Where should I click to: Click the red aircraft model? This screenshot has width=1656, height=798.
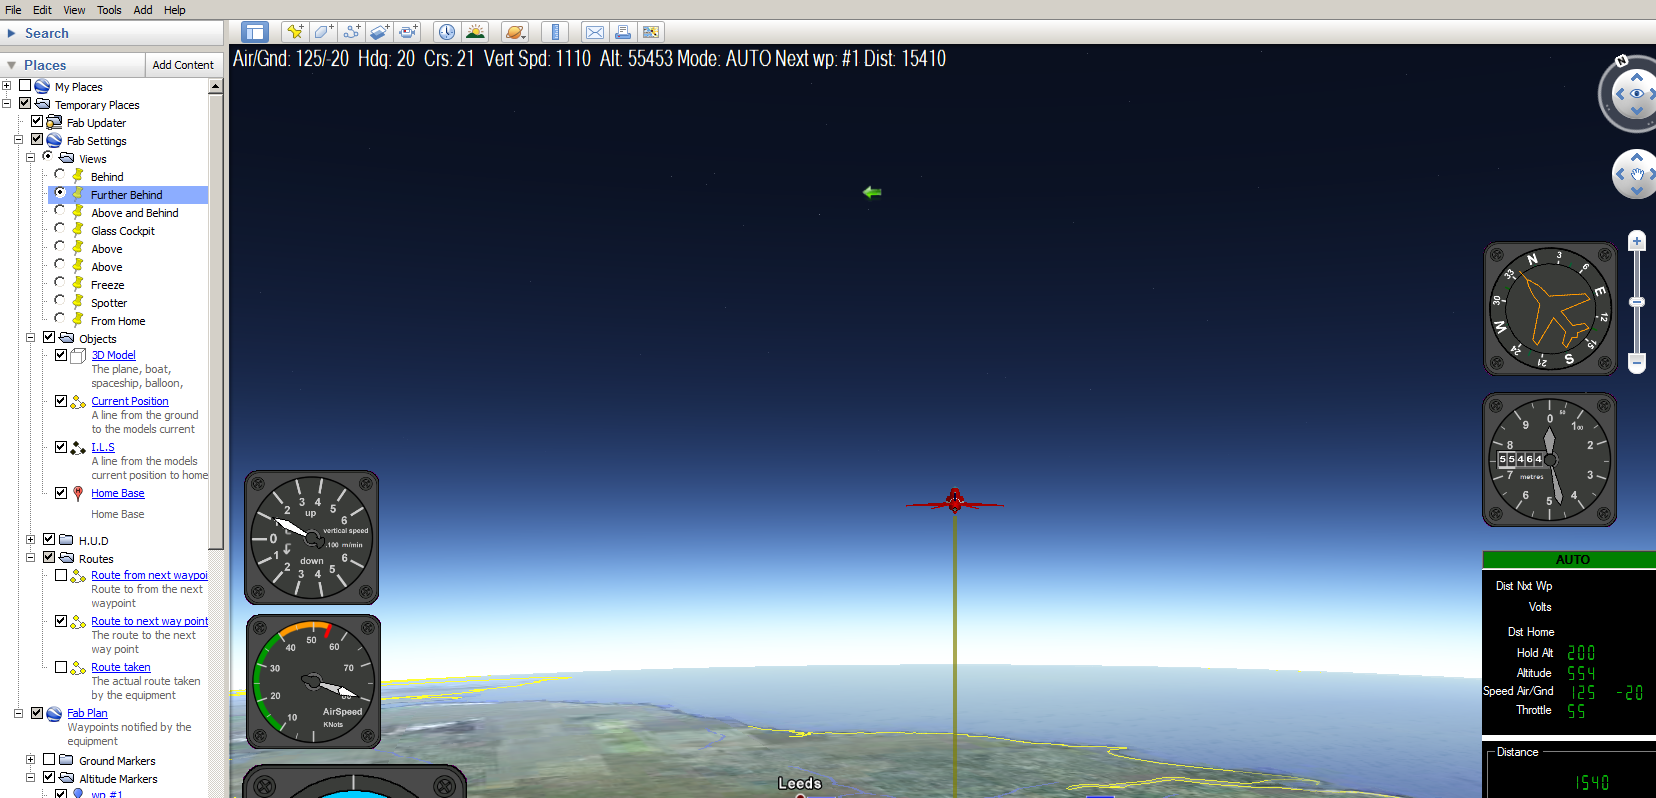954,501
